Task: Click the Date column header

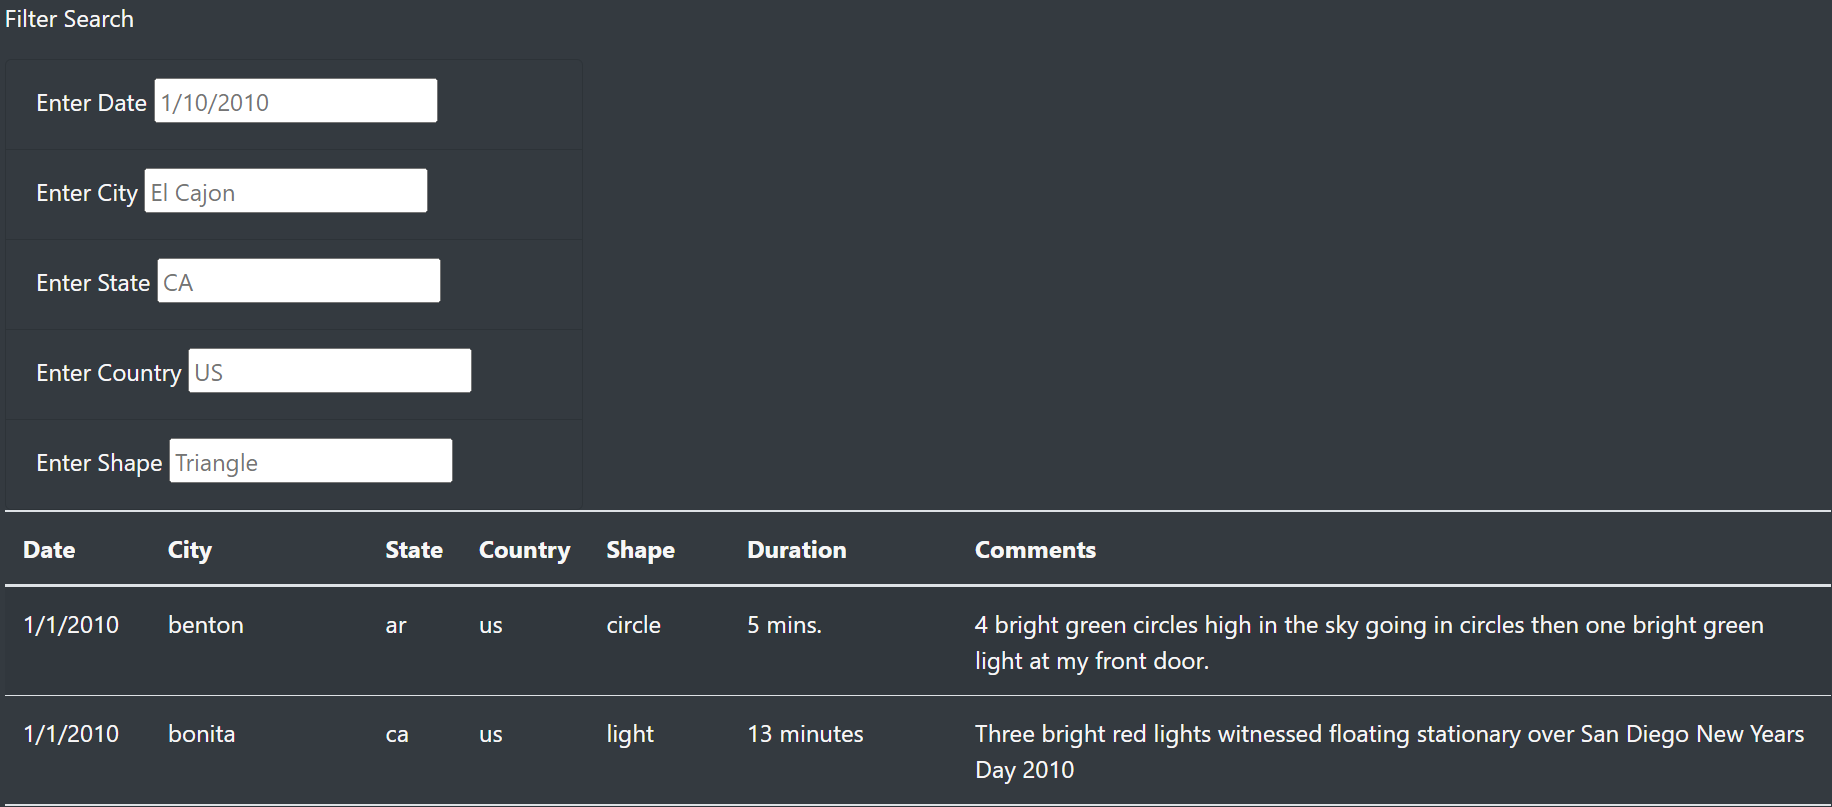Action: (x=49, y=549)
